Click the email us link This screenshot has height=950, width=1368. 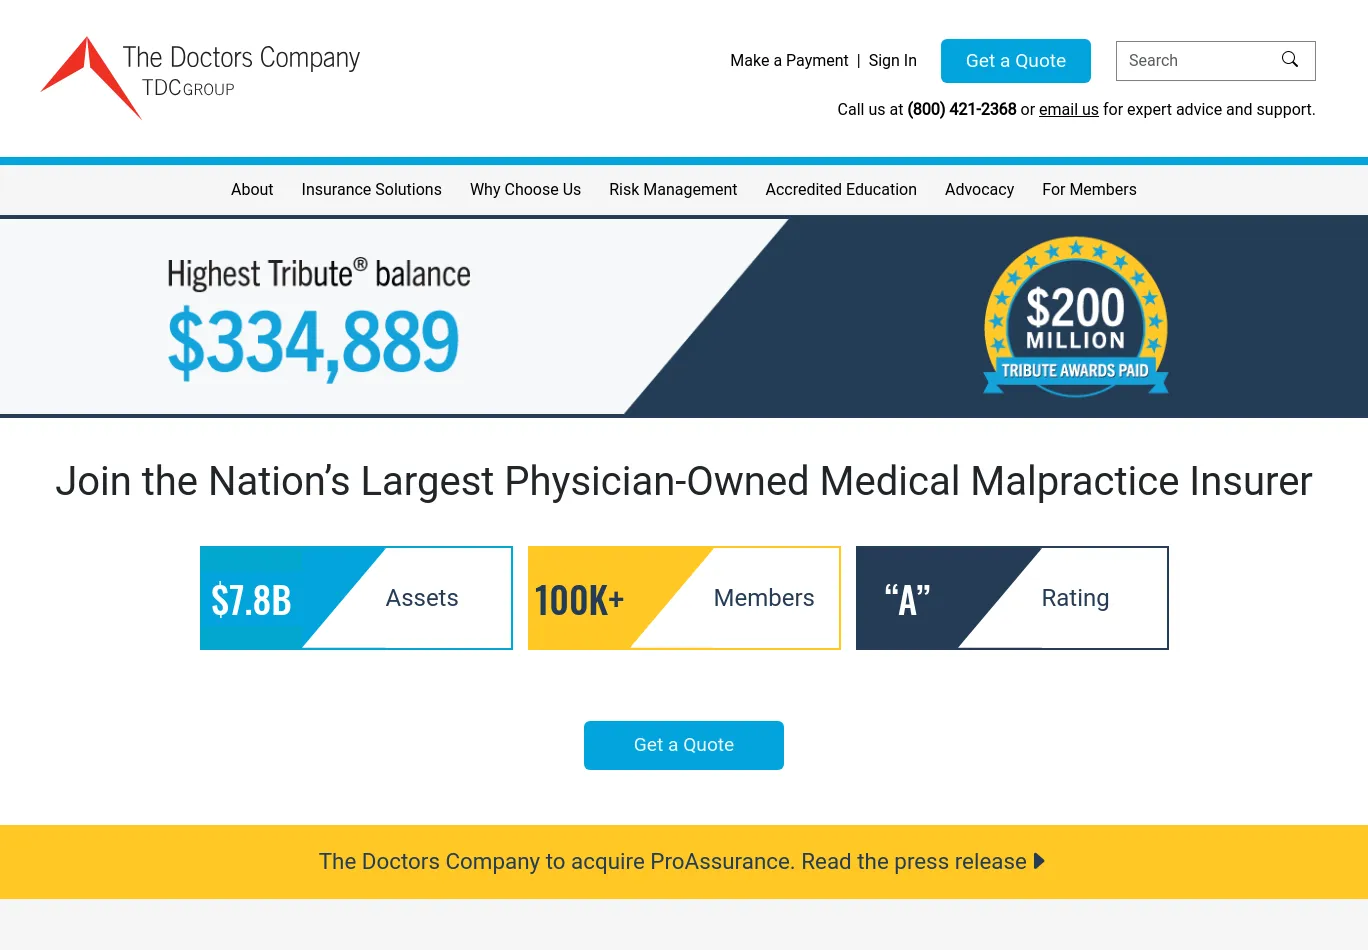tap(1068, 110)
